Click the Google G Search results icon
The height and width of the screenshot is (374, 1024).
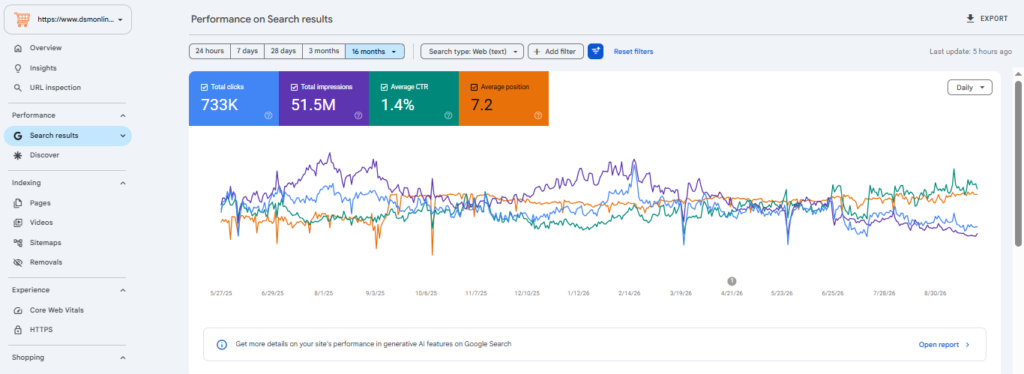(x=18, y=136)
